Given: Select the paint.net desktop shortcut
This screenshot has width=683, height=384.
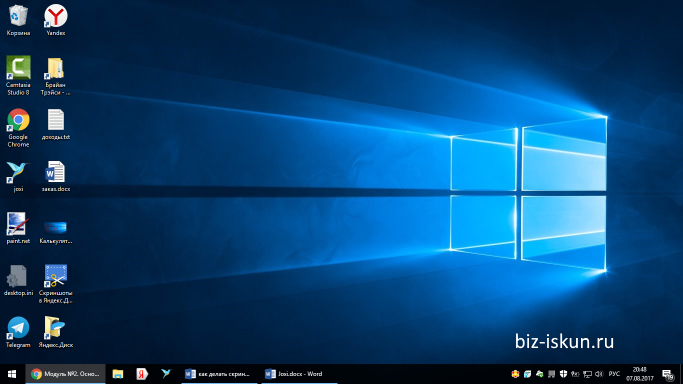Looking at the screenshot, I should pyautogui.click(x=18, y=228).
